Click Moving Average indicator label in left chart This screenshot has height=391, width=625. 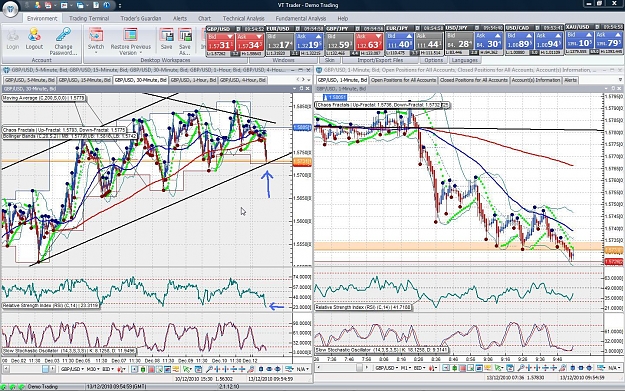(x=44, y=98)
